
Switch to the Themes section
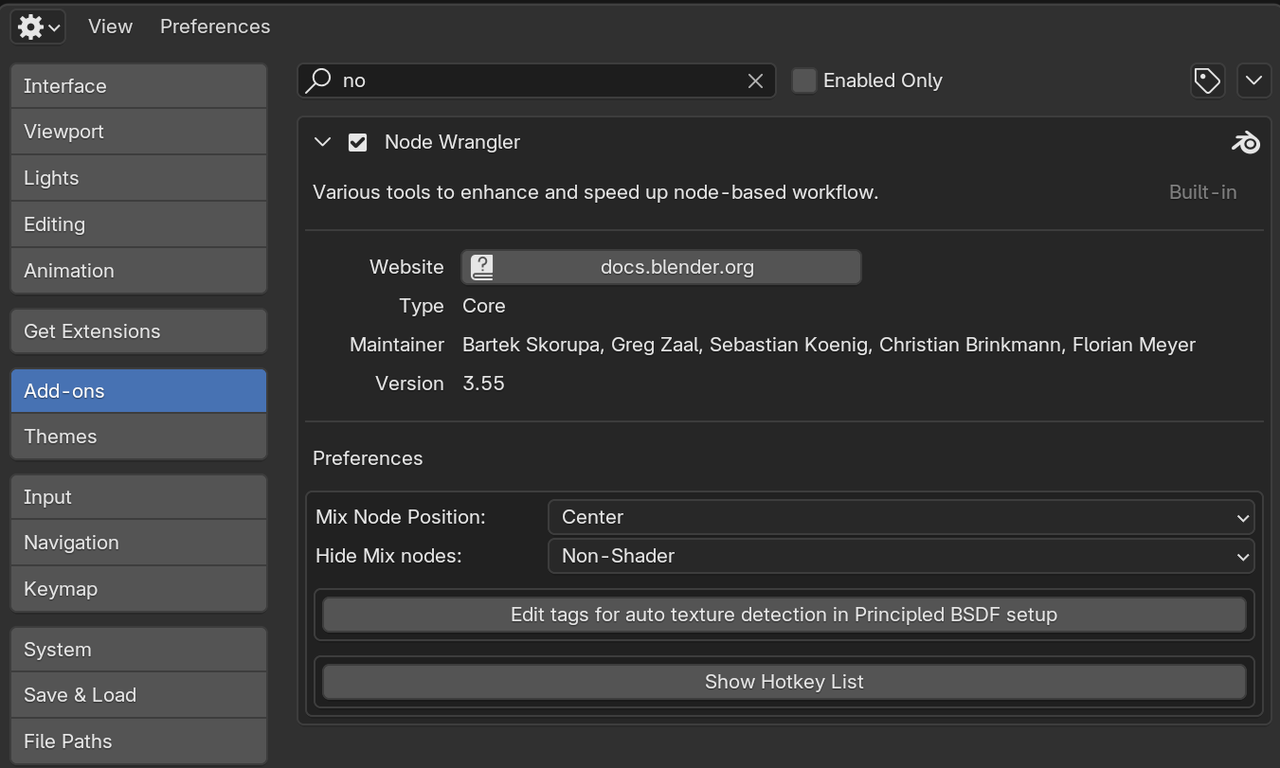(139, 437)
